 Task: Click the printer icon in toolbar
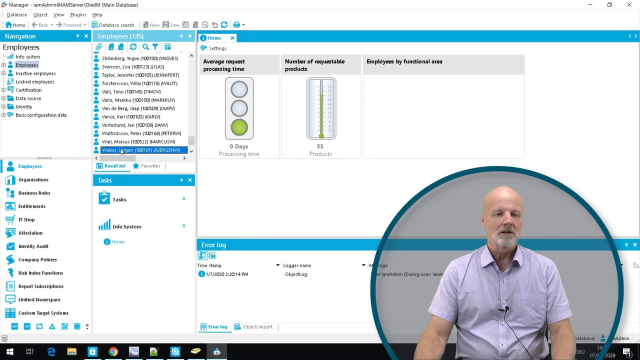[x=236, y=25]
